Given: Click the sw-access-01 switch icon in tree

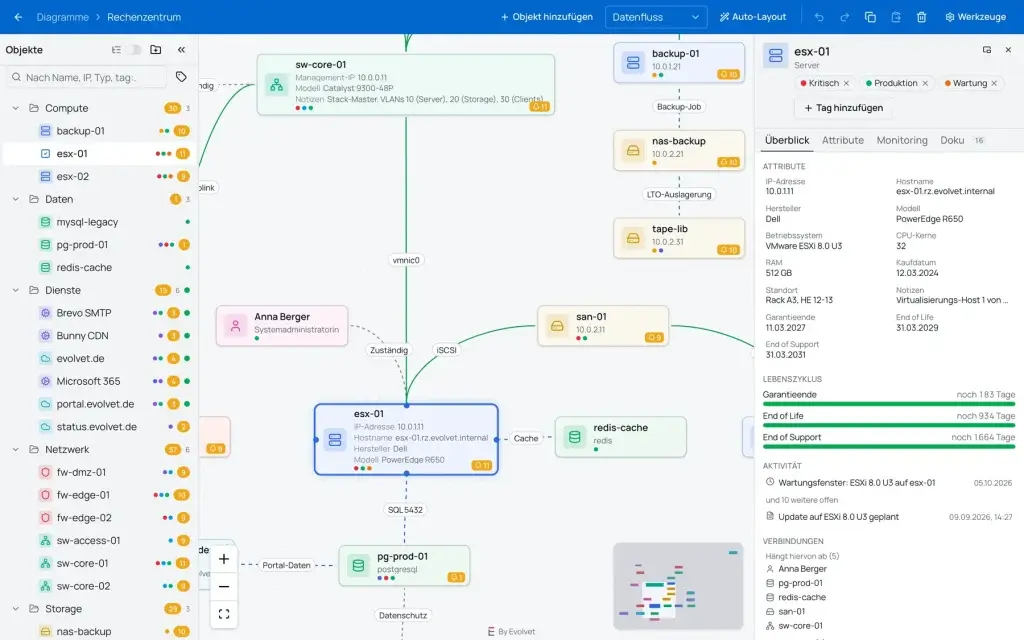Looking at the screenshot, I should point(45,541).
